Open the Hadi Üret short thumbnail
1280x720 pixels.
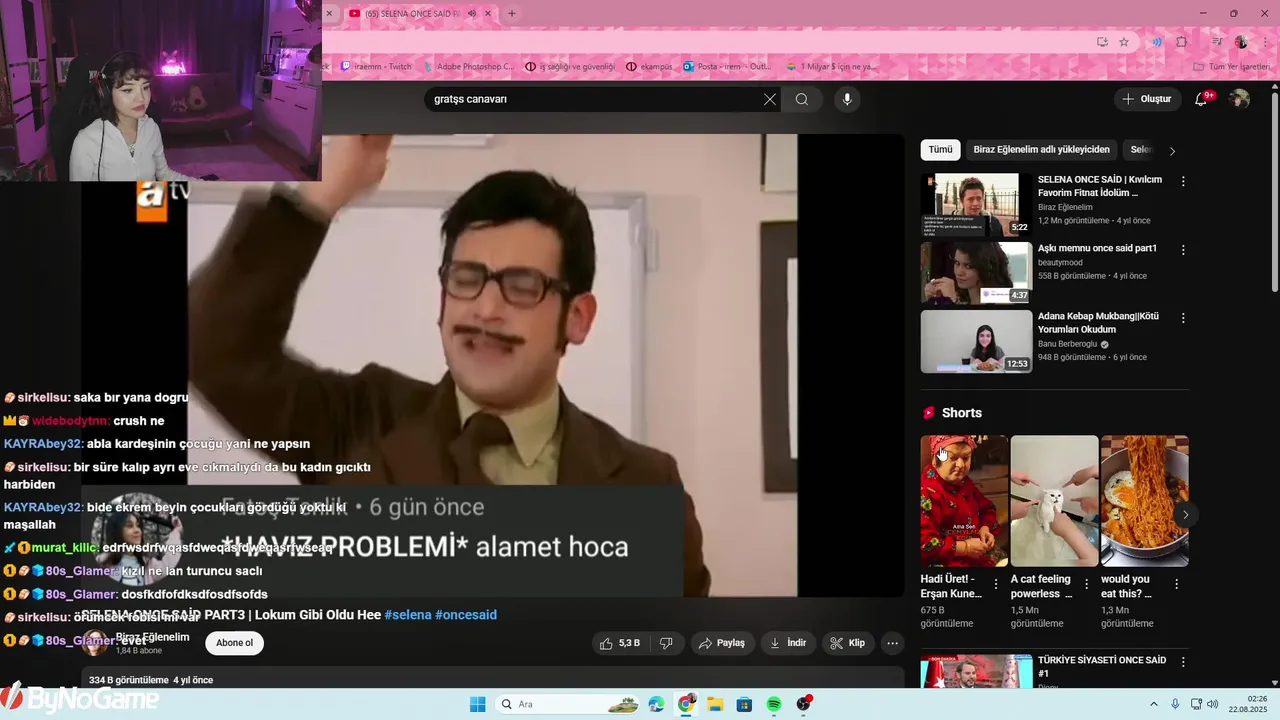(964, 500)
